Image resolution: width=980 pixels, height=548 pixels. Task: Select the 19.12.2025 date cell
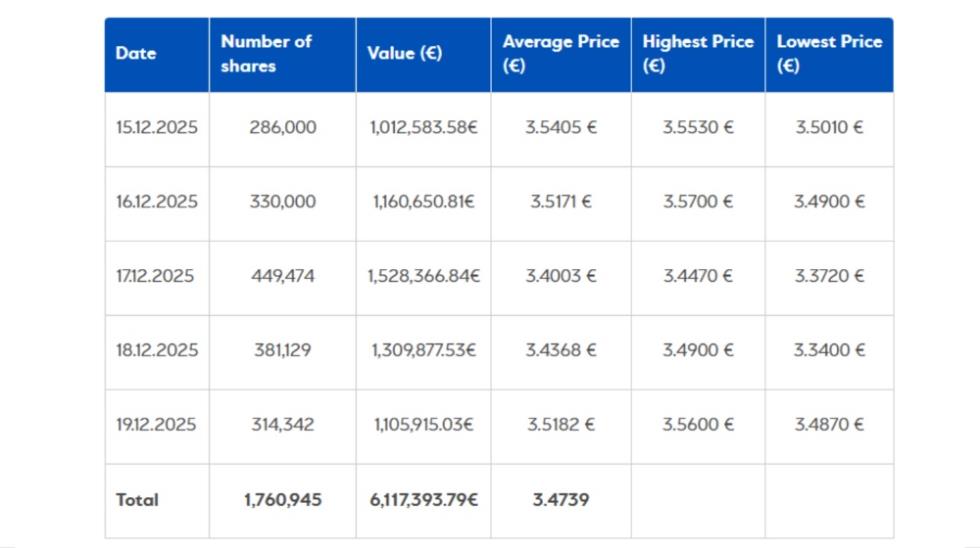[x=156, y=425]
